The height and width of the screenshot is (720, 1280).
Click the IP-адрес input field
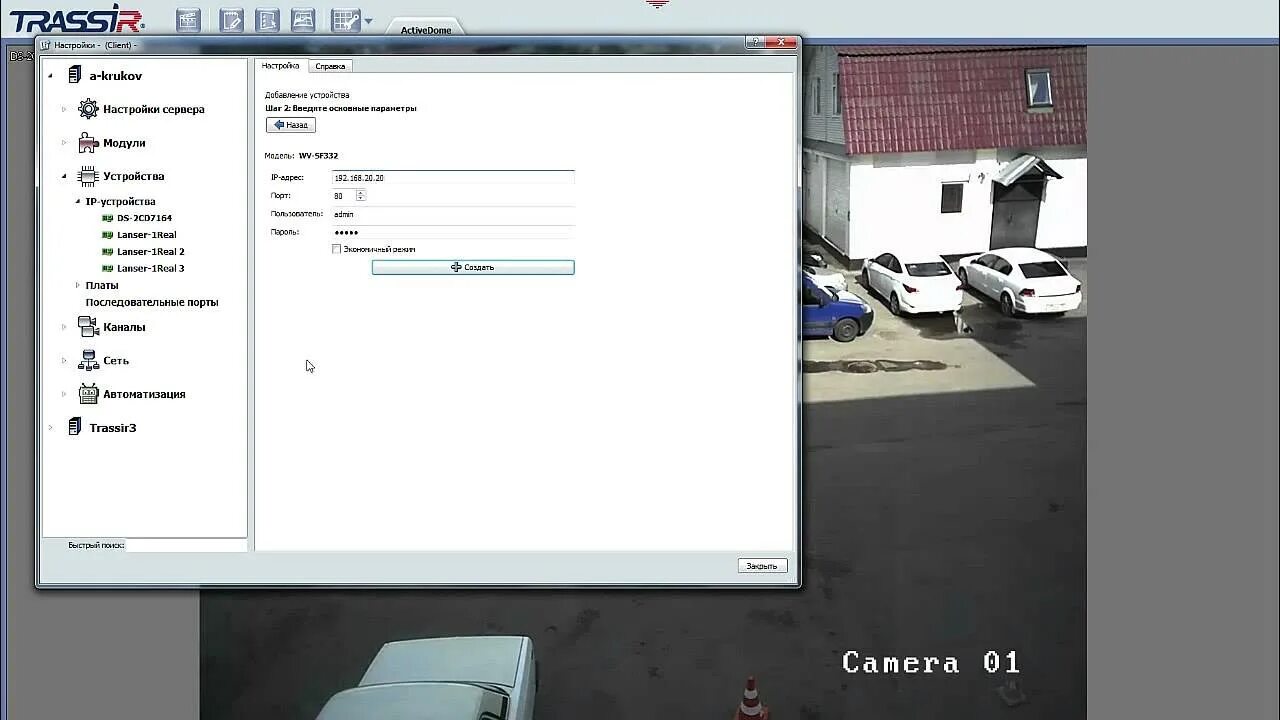tap(453, 177)
